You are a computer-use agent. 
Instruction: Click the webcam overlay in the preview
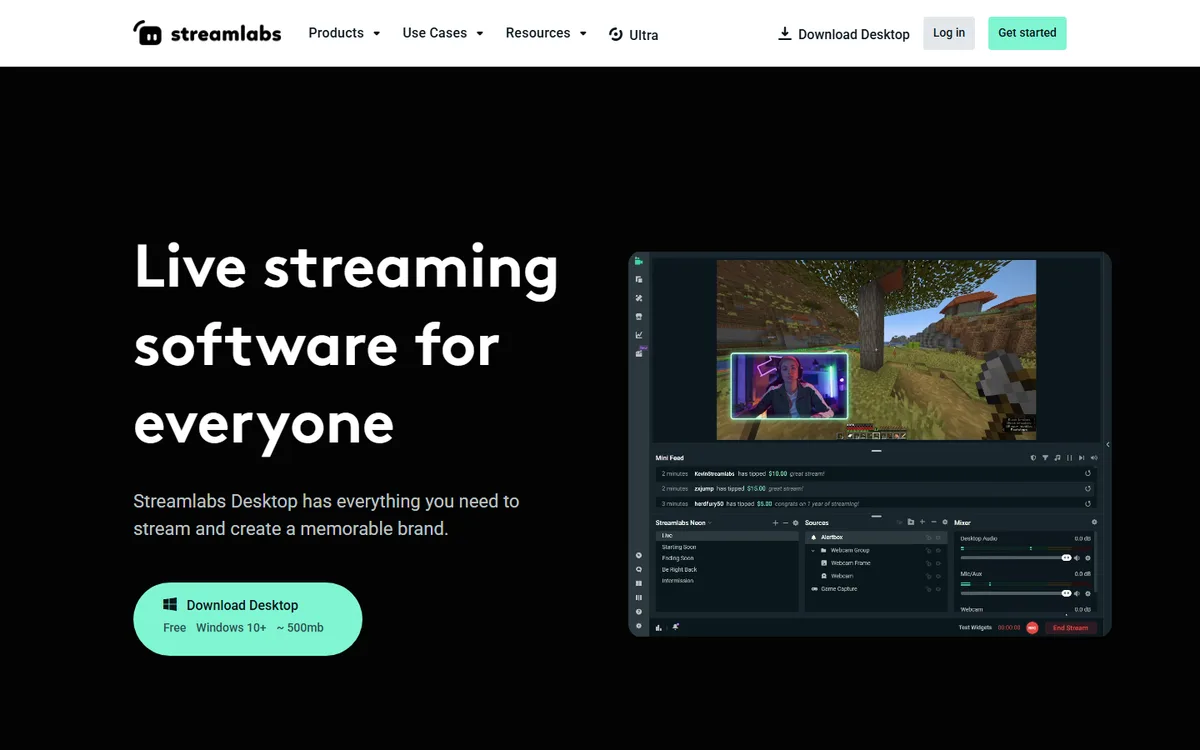pos(789,385)
